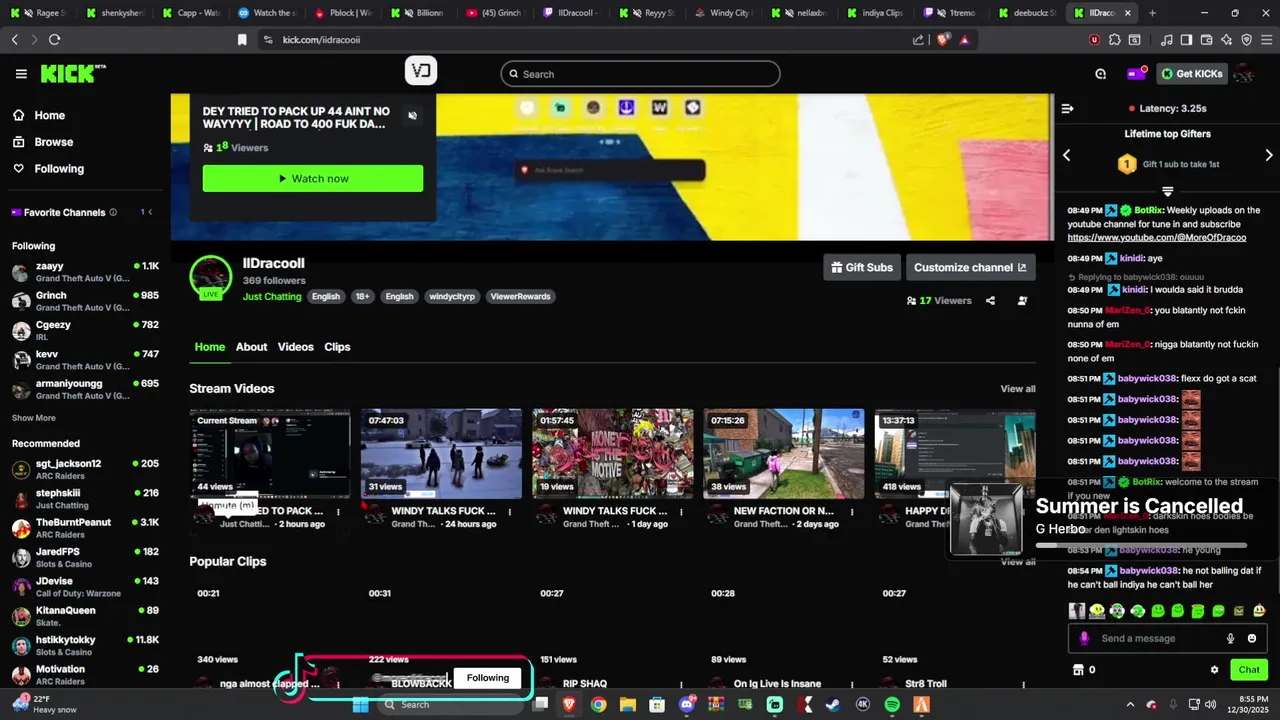Switch to channel Clips tab
Image resolution: width=1280 pixels, height=720 pixels.
tap(337, 347)
